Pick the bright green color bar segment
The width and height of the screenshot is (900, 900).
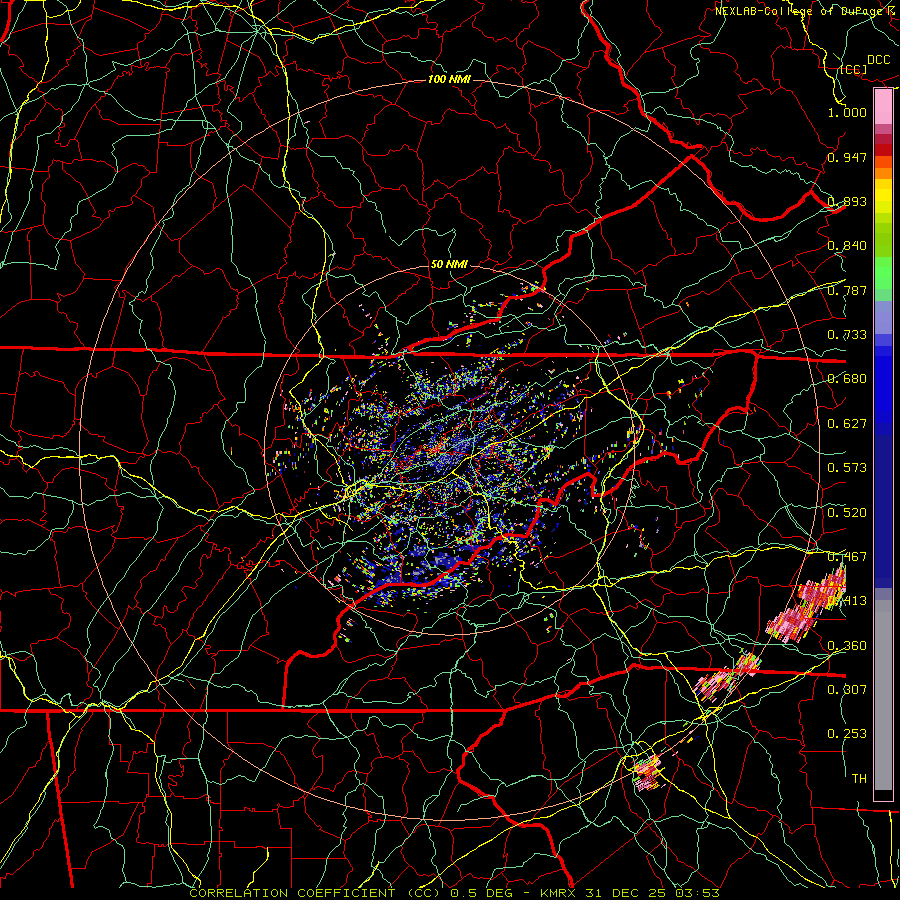coord(883,273)
